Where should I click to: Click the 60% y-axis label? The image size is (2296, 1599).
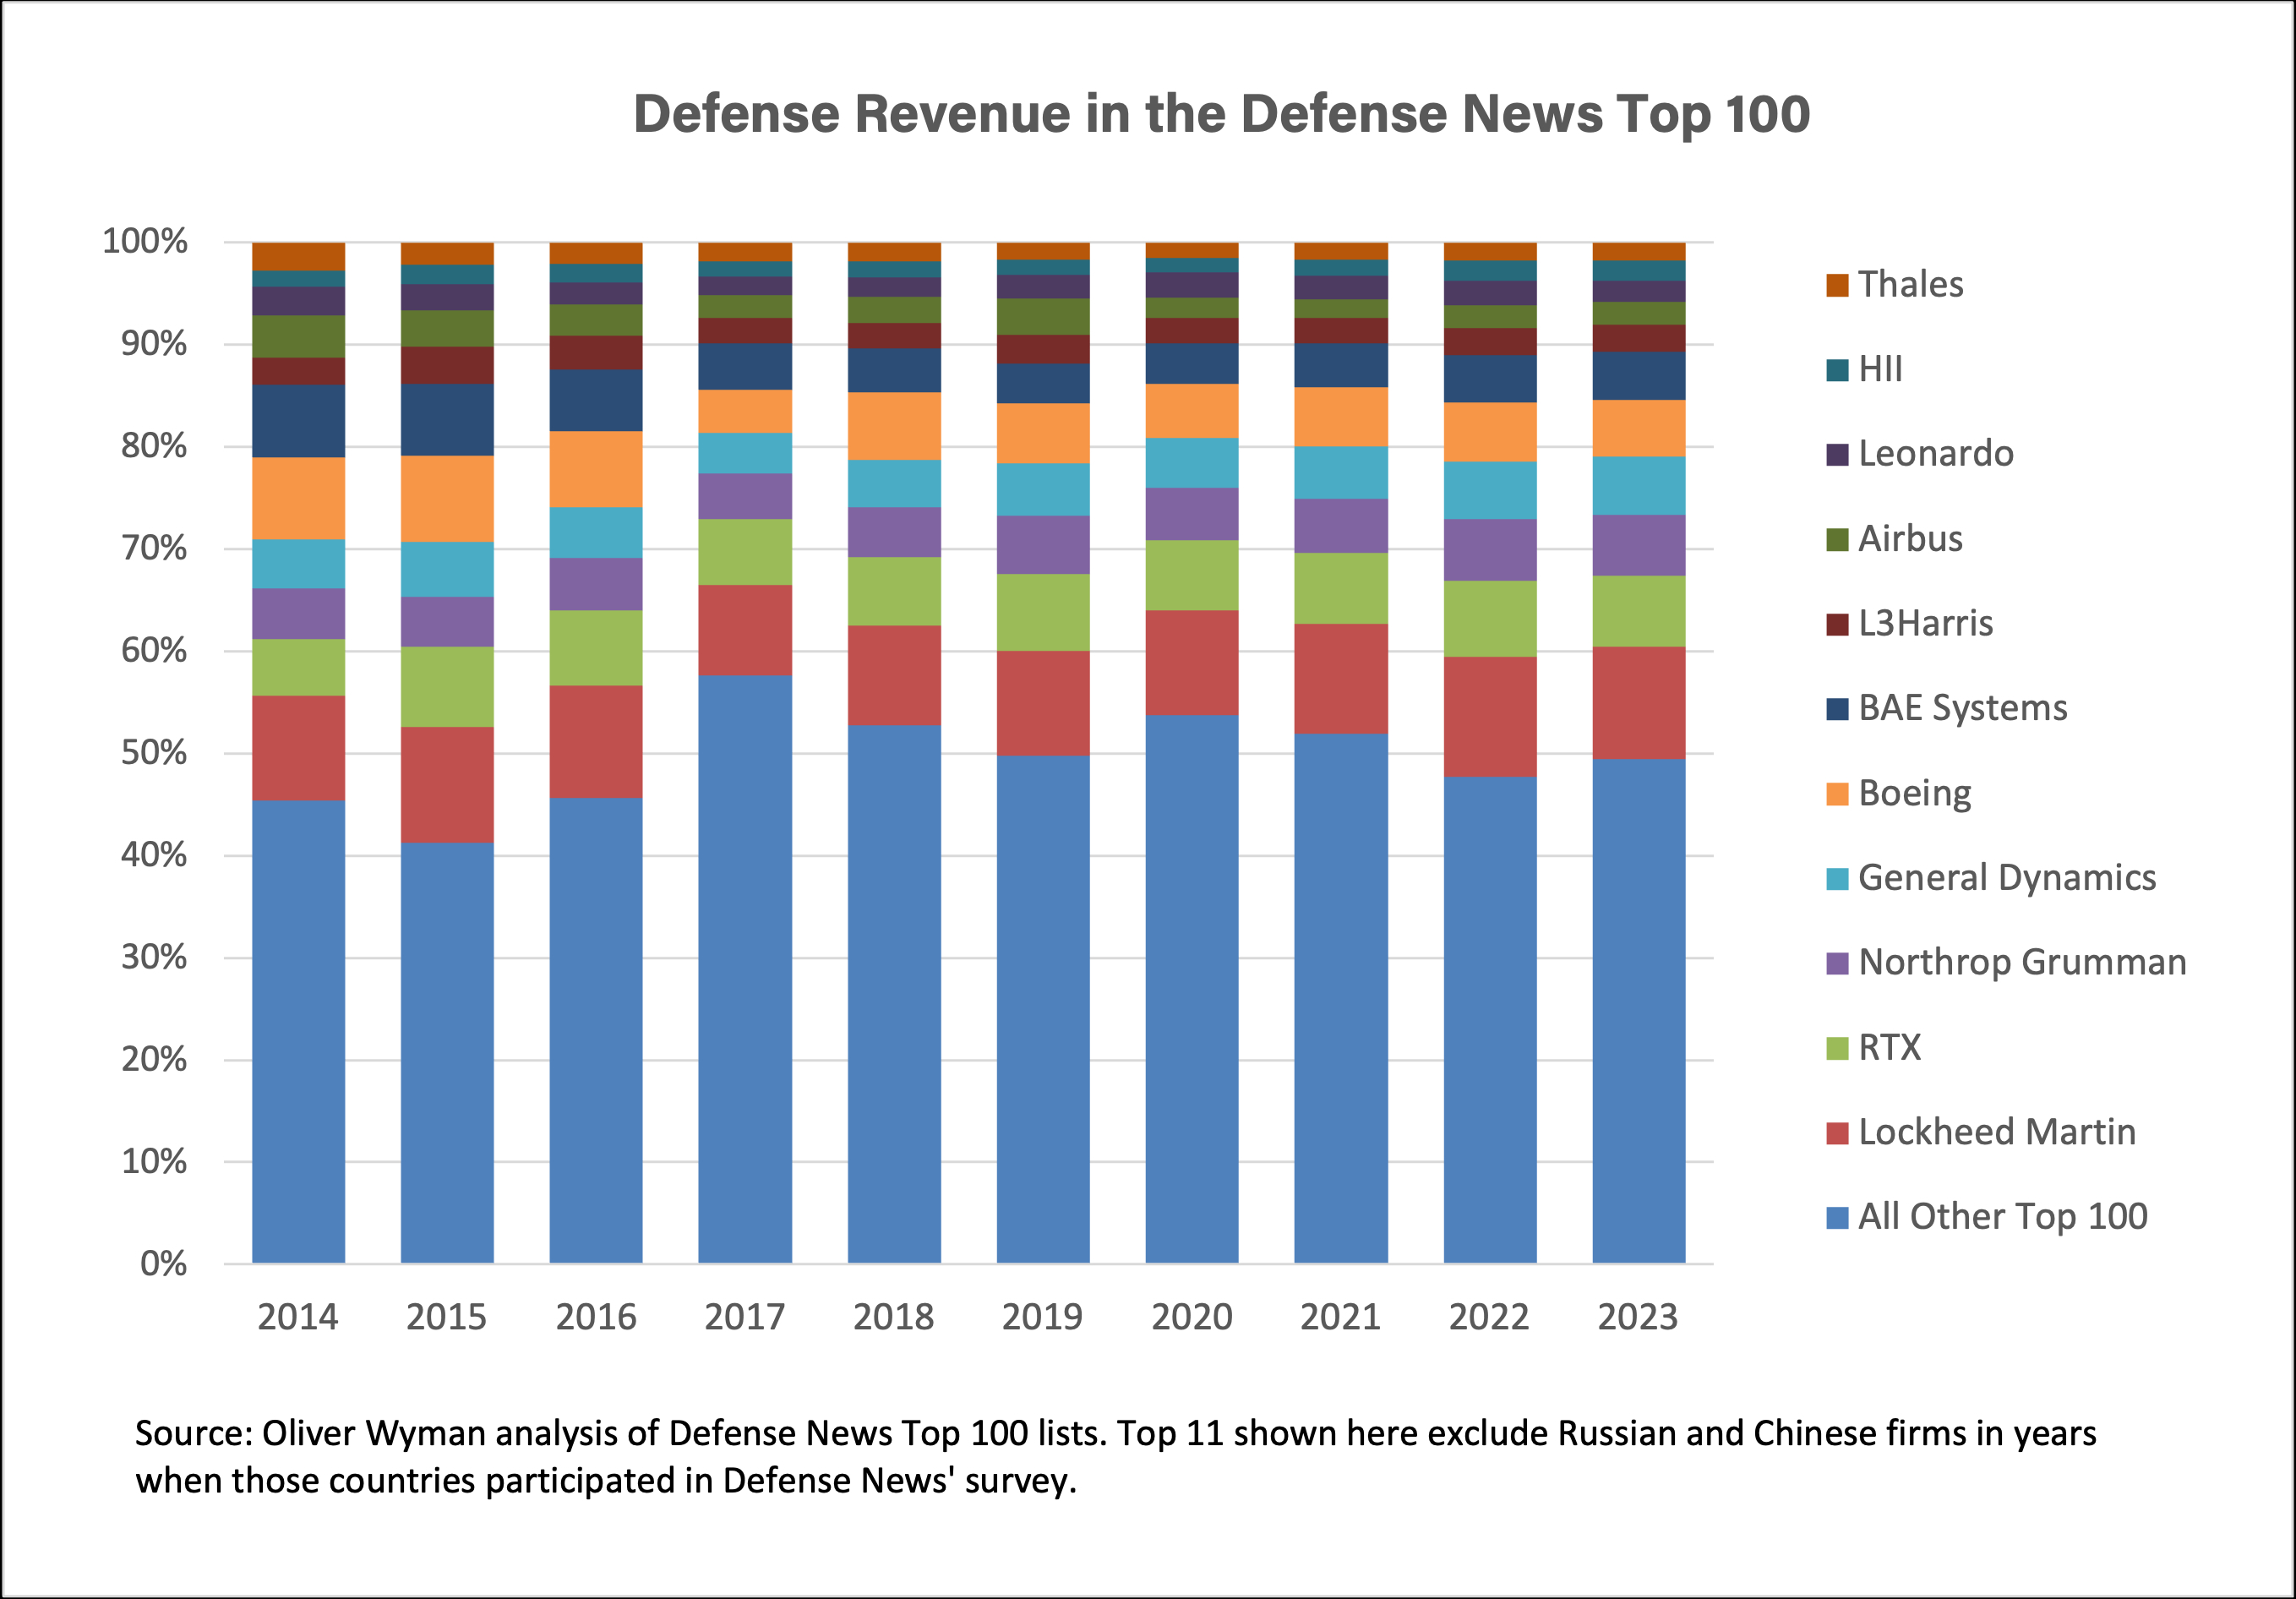(x=154, y=651)
